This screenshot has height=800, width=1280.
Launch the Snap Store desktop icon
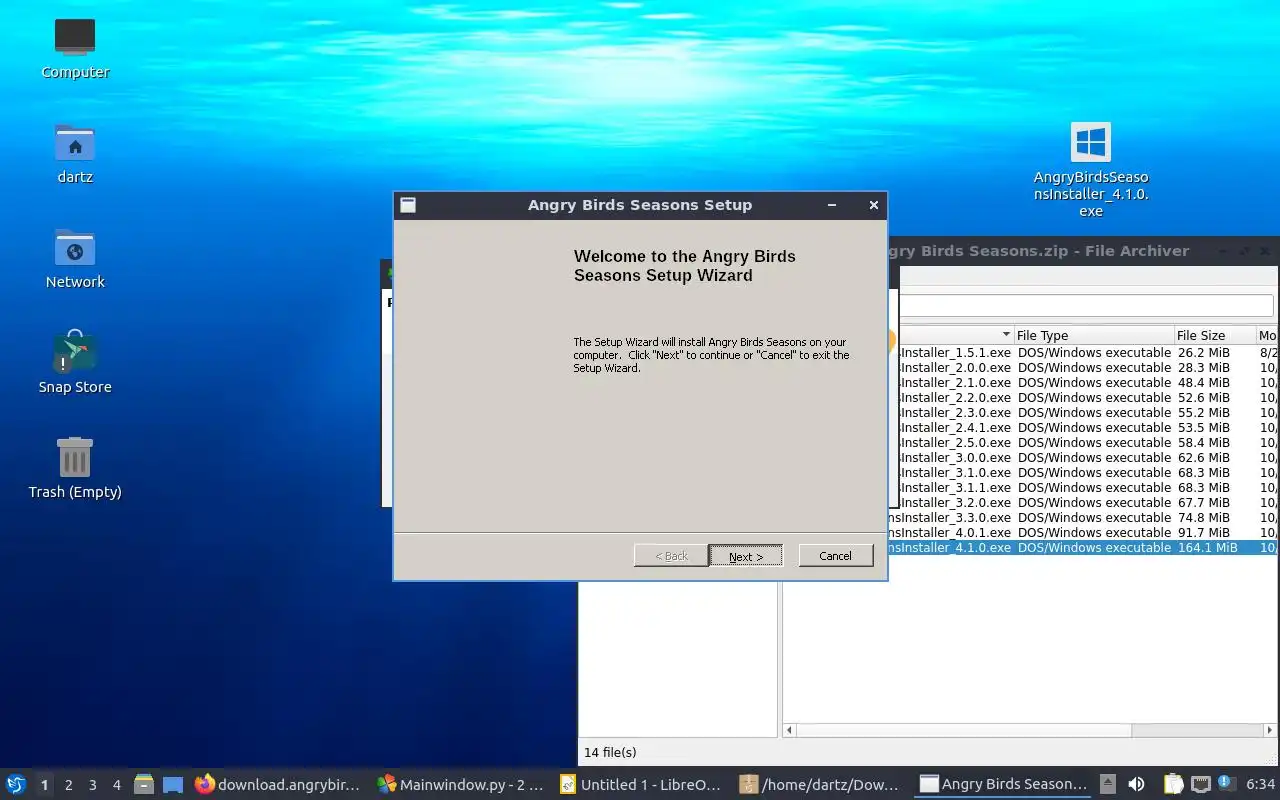(75, 362)
